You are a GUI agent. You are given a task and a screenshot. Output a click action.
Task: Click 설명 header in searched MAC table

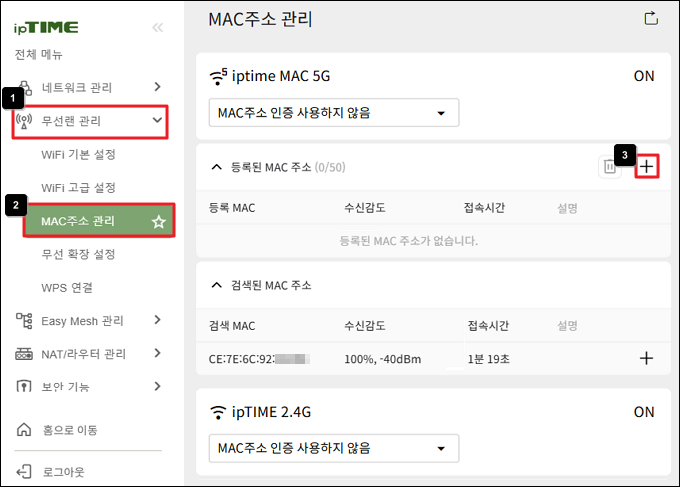click(567, 326)
